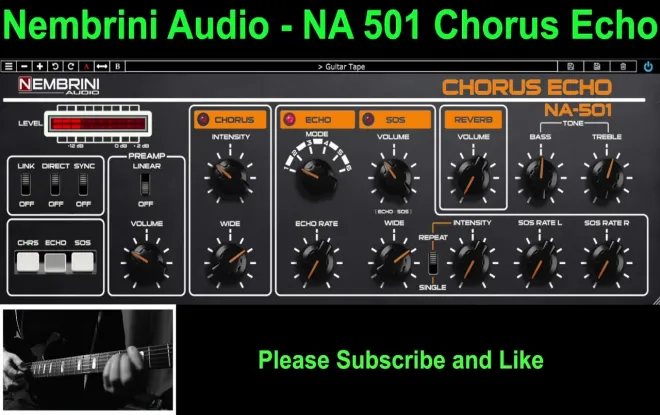Click the guitar player video thumbnail
Viewport: 660px width, 415px height.
tap(88, 359)
